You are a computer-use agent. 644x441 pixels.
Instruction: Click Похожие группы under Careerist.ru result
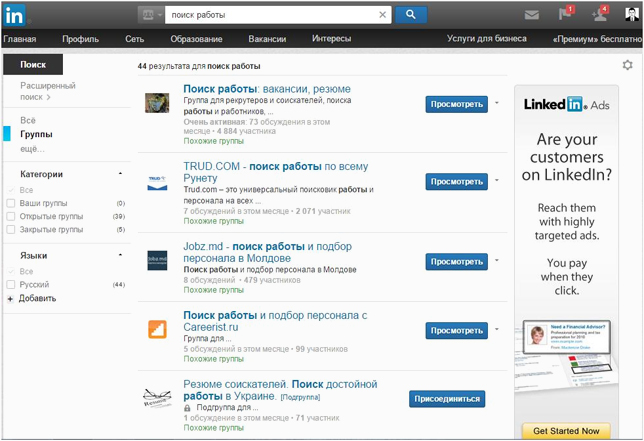click(214, 359)
